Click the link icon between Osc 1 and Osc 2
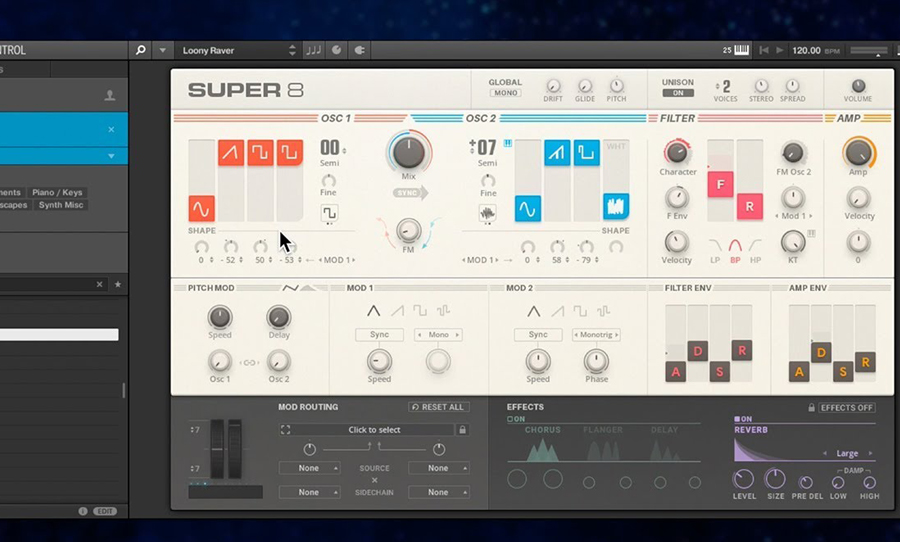Screen dimensions: 900x542 point(249,362)
